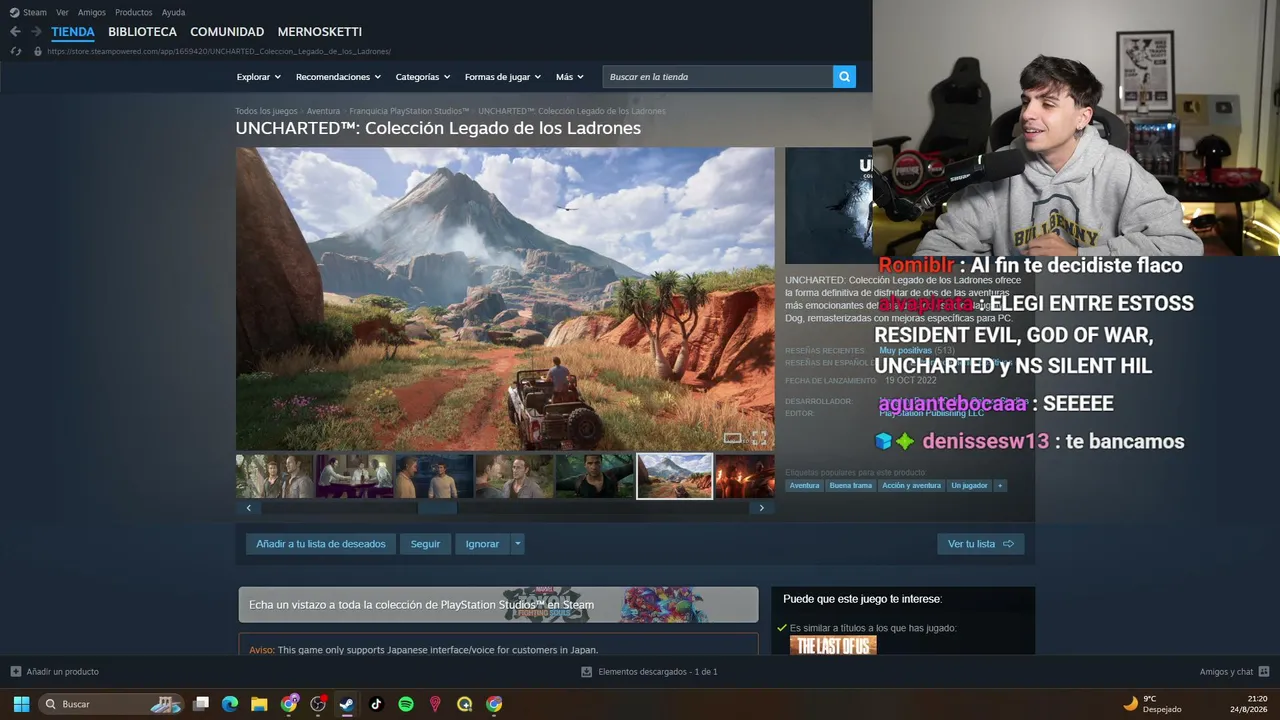Click the main jeep landscape screenshot
The image size is (1280, 720).
click(505, 299)
